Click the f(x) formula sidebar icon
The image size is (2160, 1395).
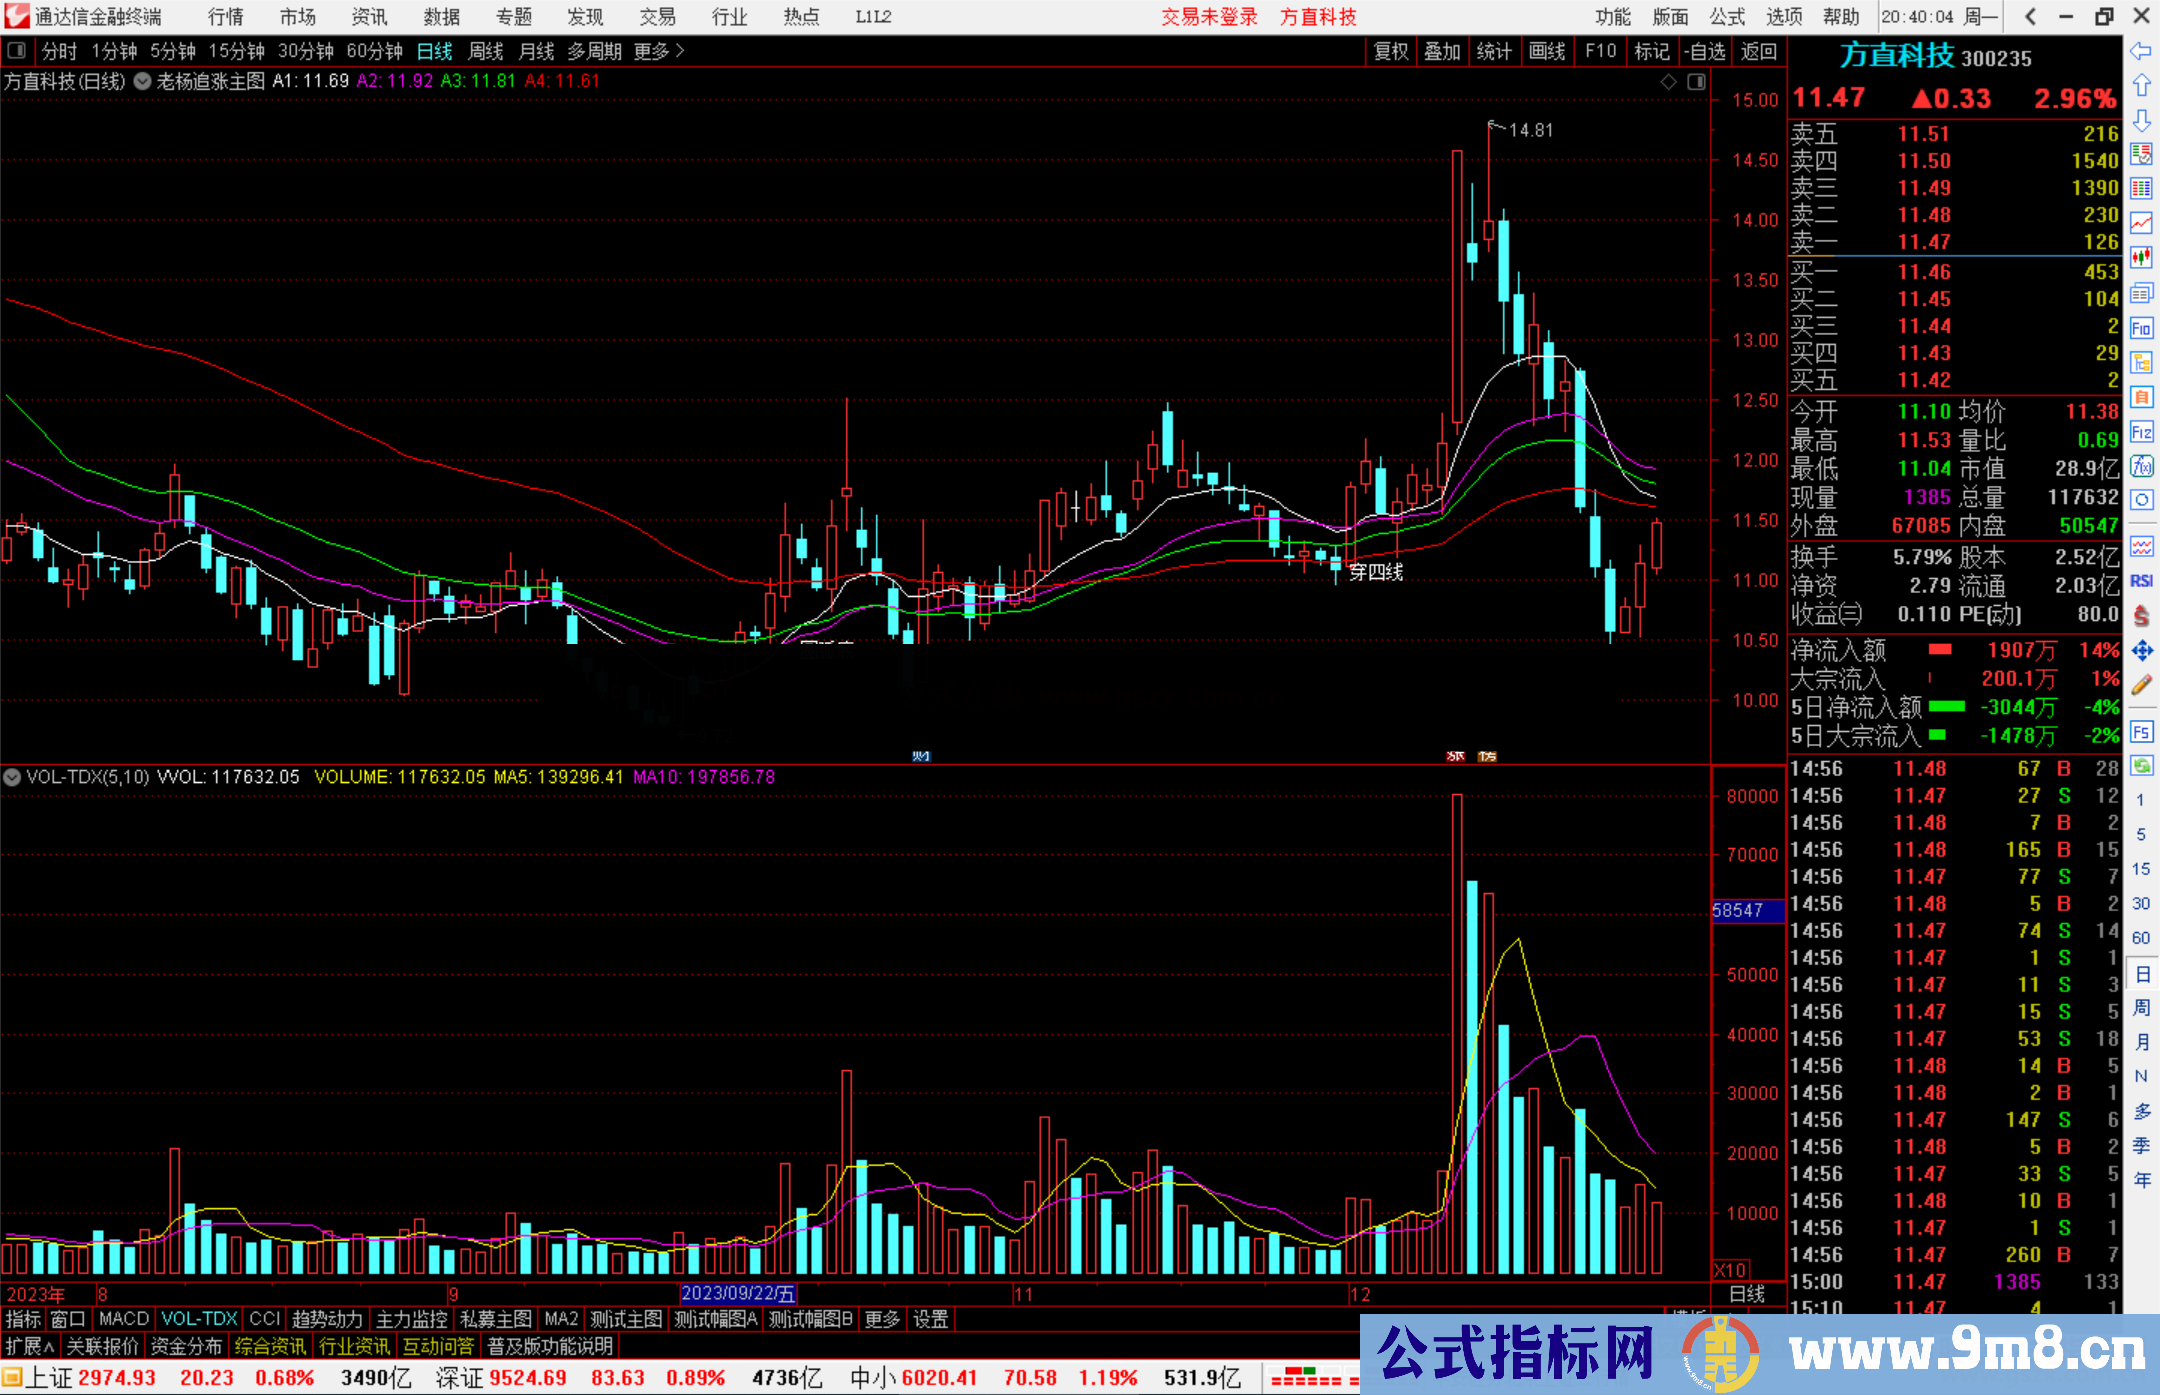point(2141,466)
